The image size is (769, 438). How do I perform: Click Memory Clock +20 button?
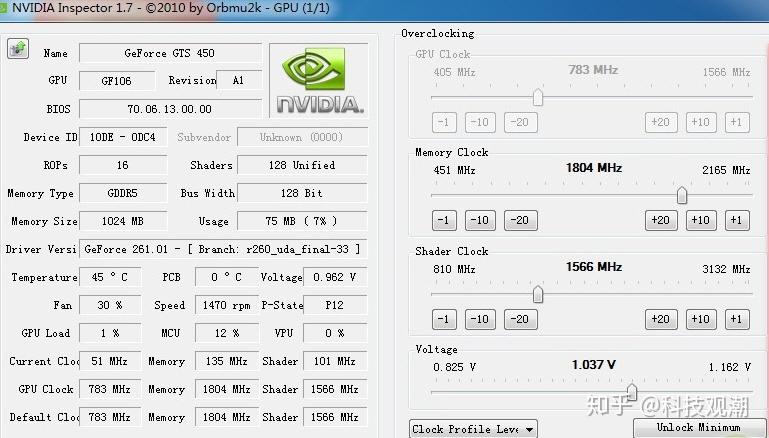[x=661, y=220]
